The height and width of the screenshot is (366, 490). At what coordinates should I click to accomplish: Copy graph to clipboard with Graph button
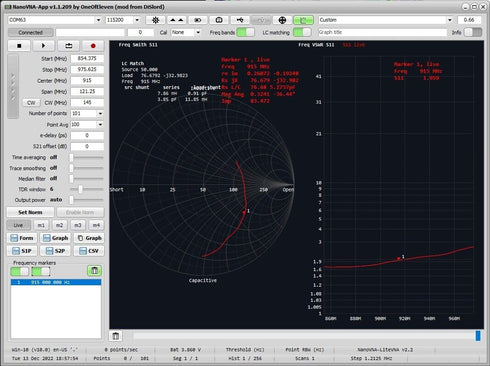[89, 238]
